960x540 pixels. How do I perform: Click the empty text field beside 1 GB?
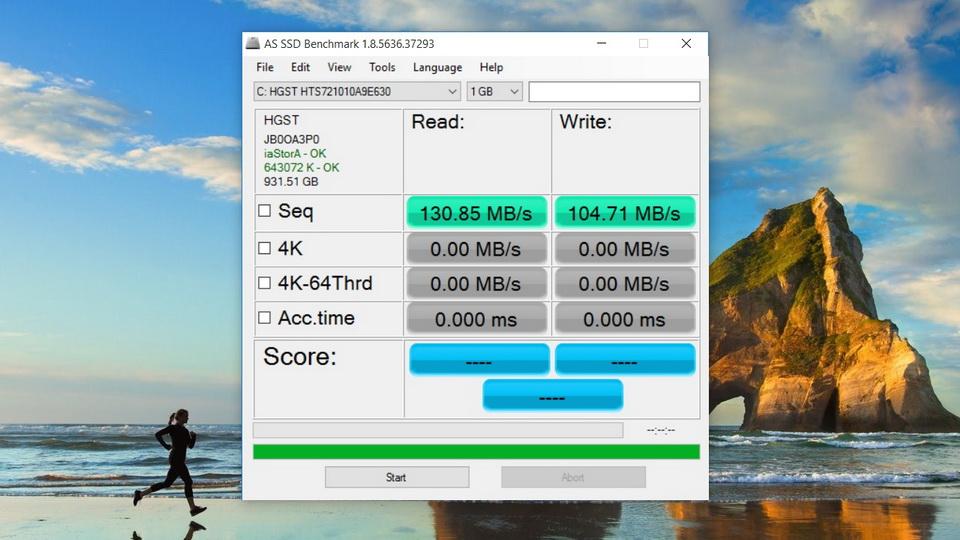pyautogui.click(x=614, y=92)
